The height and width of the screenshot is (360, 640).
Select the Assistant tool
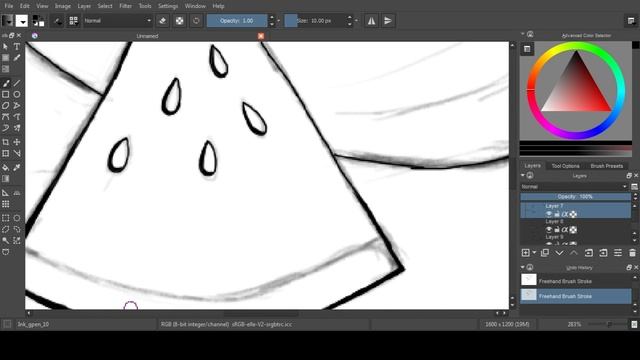6,193
